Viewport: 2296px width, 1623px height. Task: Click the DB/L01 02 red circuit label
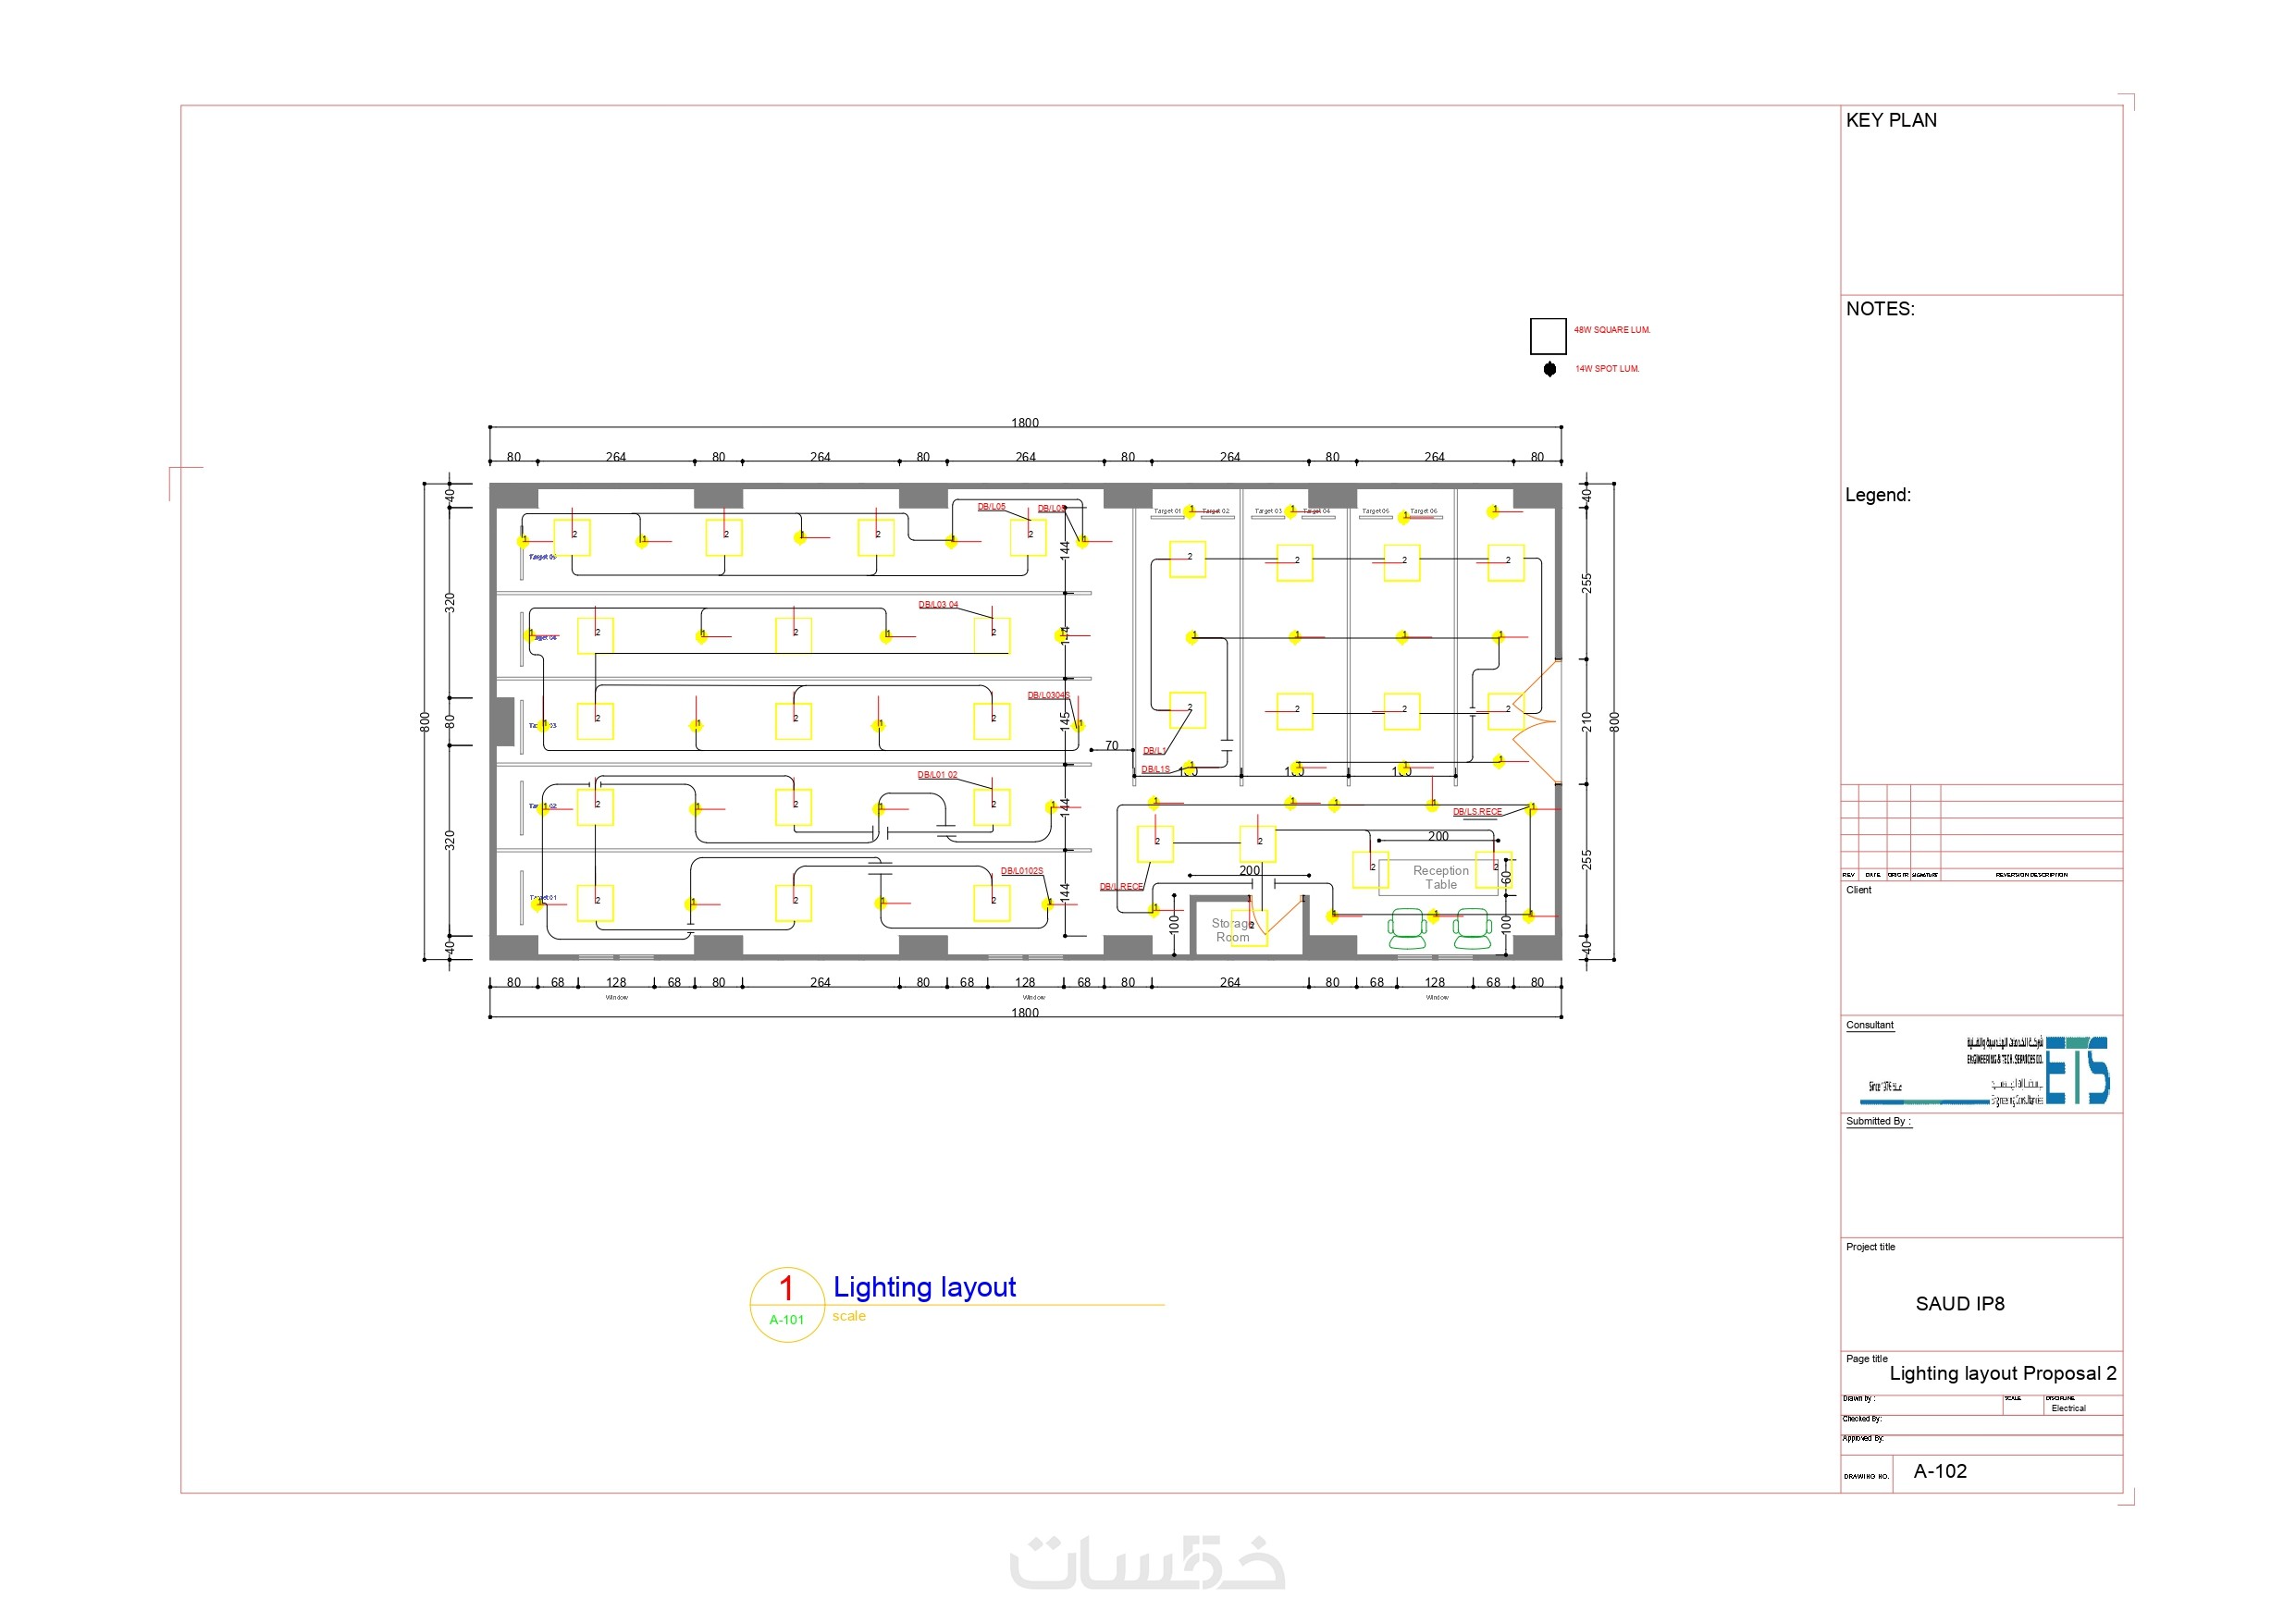pos(936,775)
